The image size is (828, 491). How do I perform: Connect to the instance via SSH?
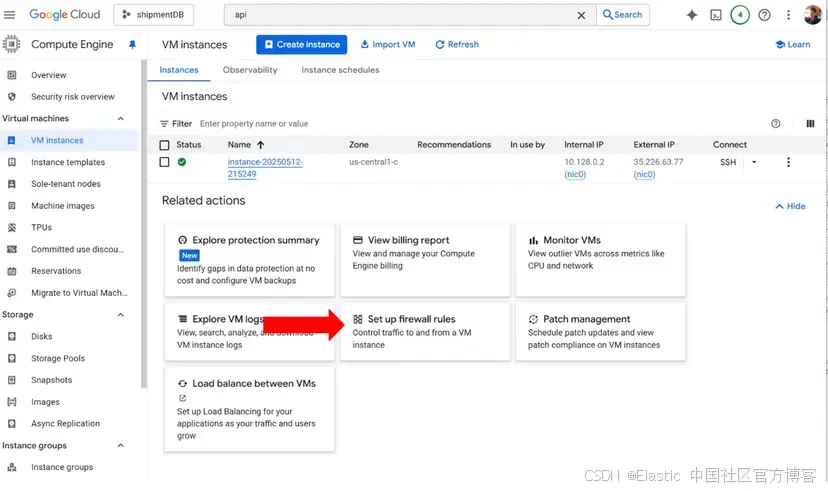coord(728,162)
